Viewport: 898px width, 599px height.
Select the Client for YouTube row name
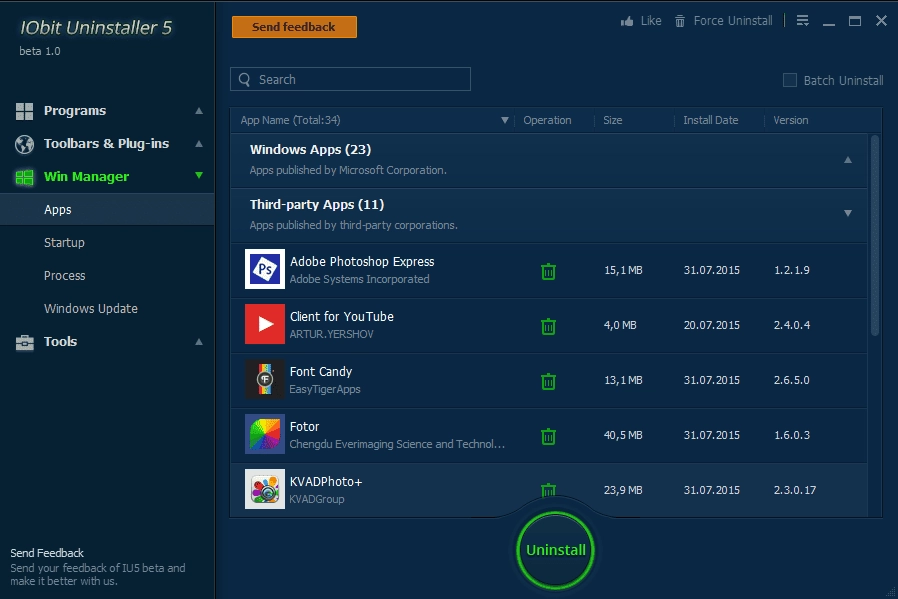341,317
